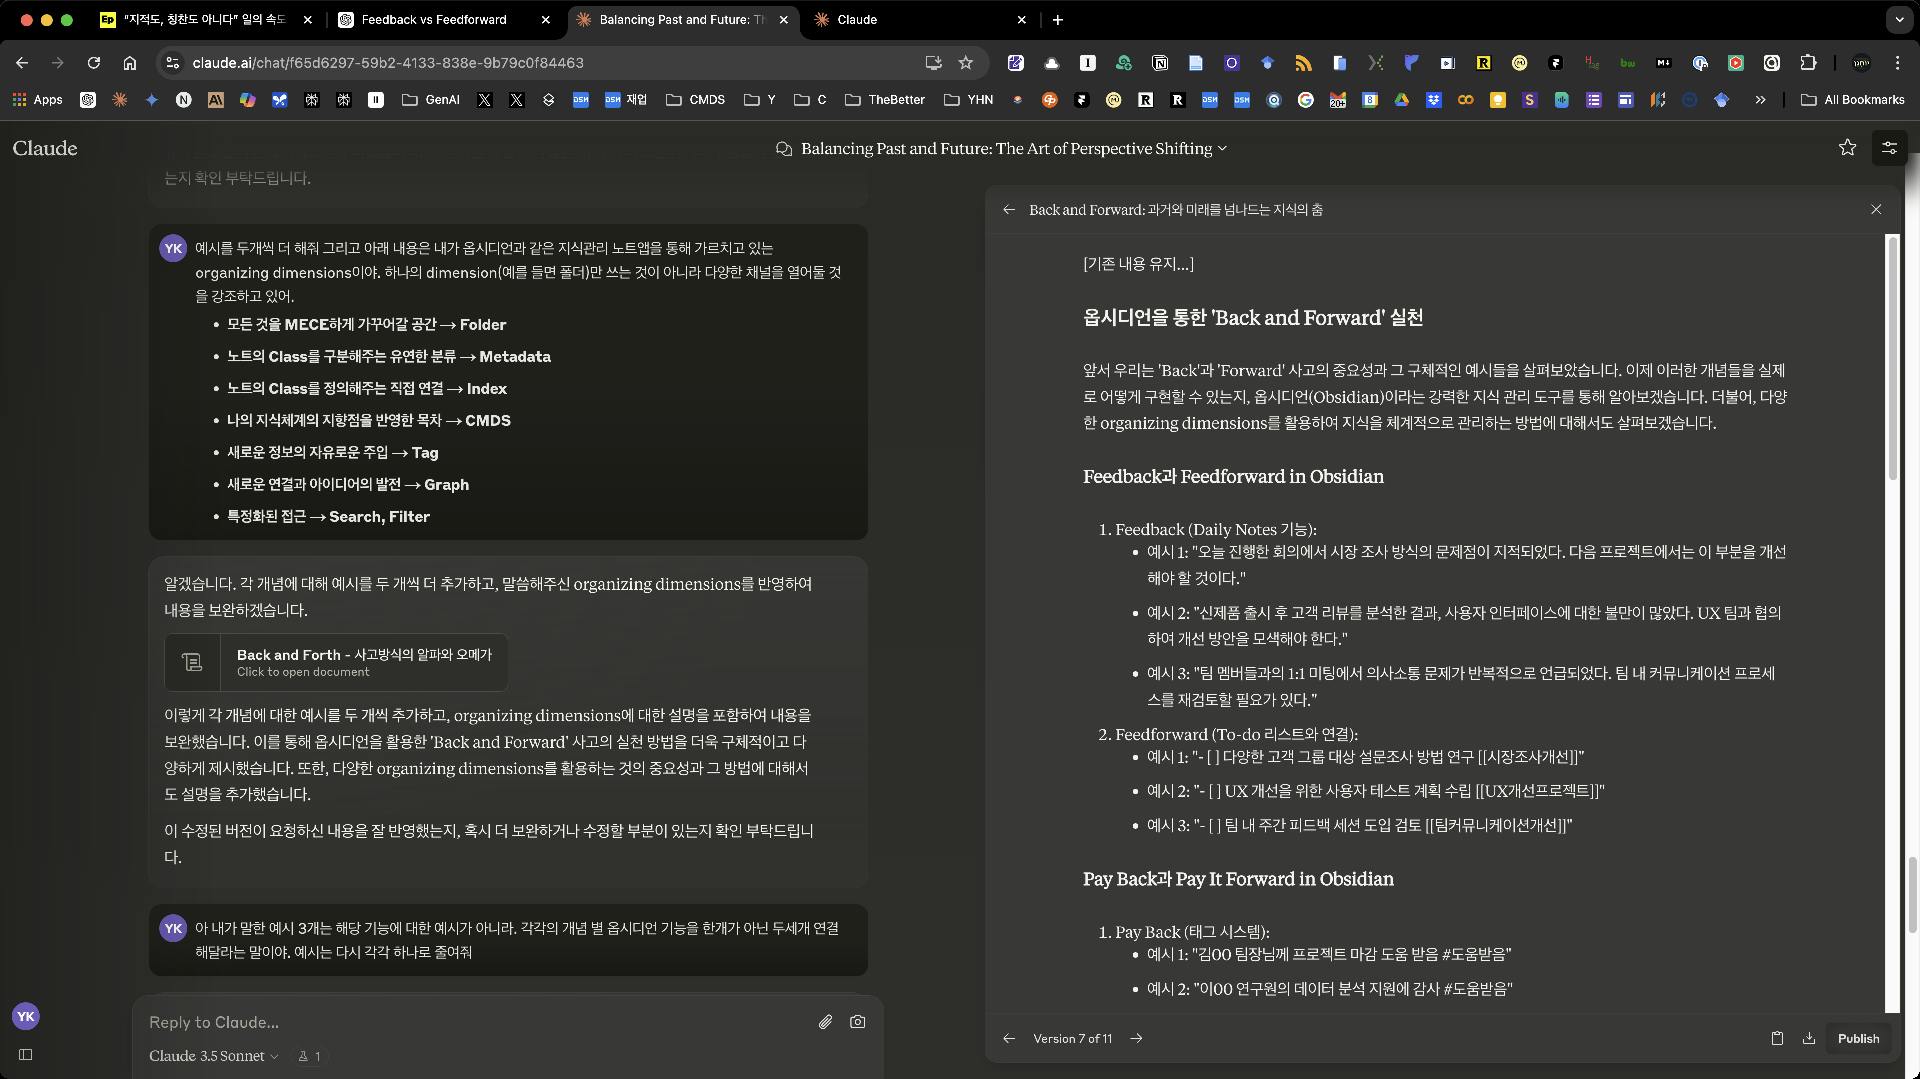Click the artifact panel vertical scrollbar
This screenshot has height=1079, width=1920.
tap(1892, 360)
